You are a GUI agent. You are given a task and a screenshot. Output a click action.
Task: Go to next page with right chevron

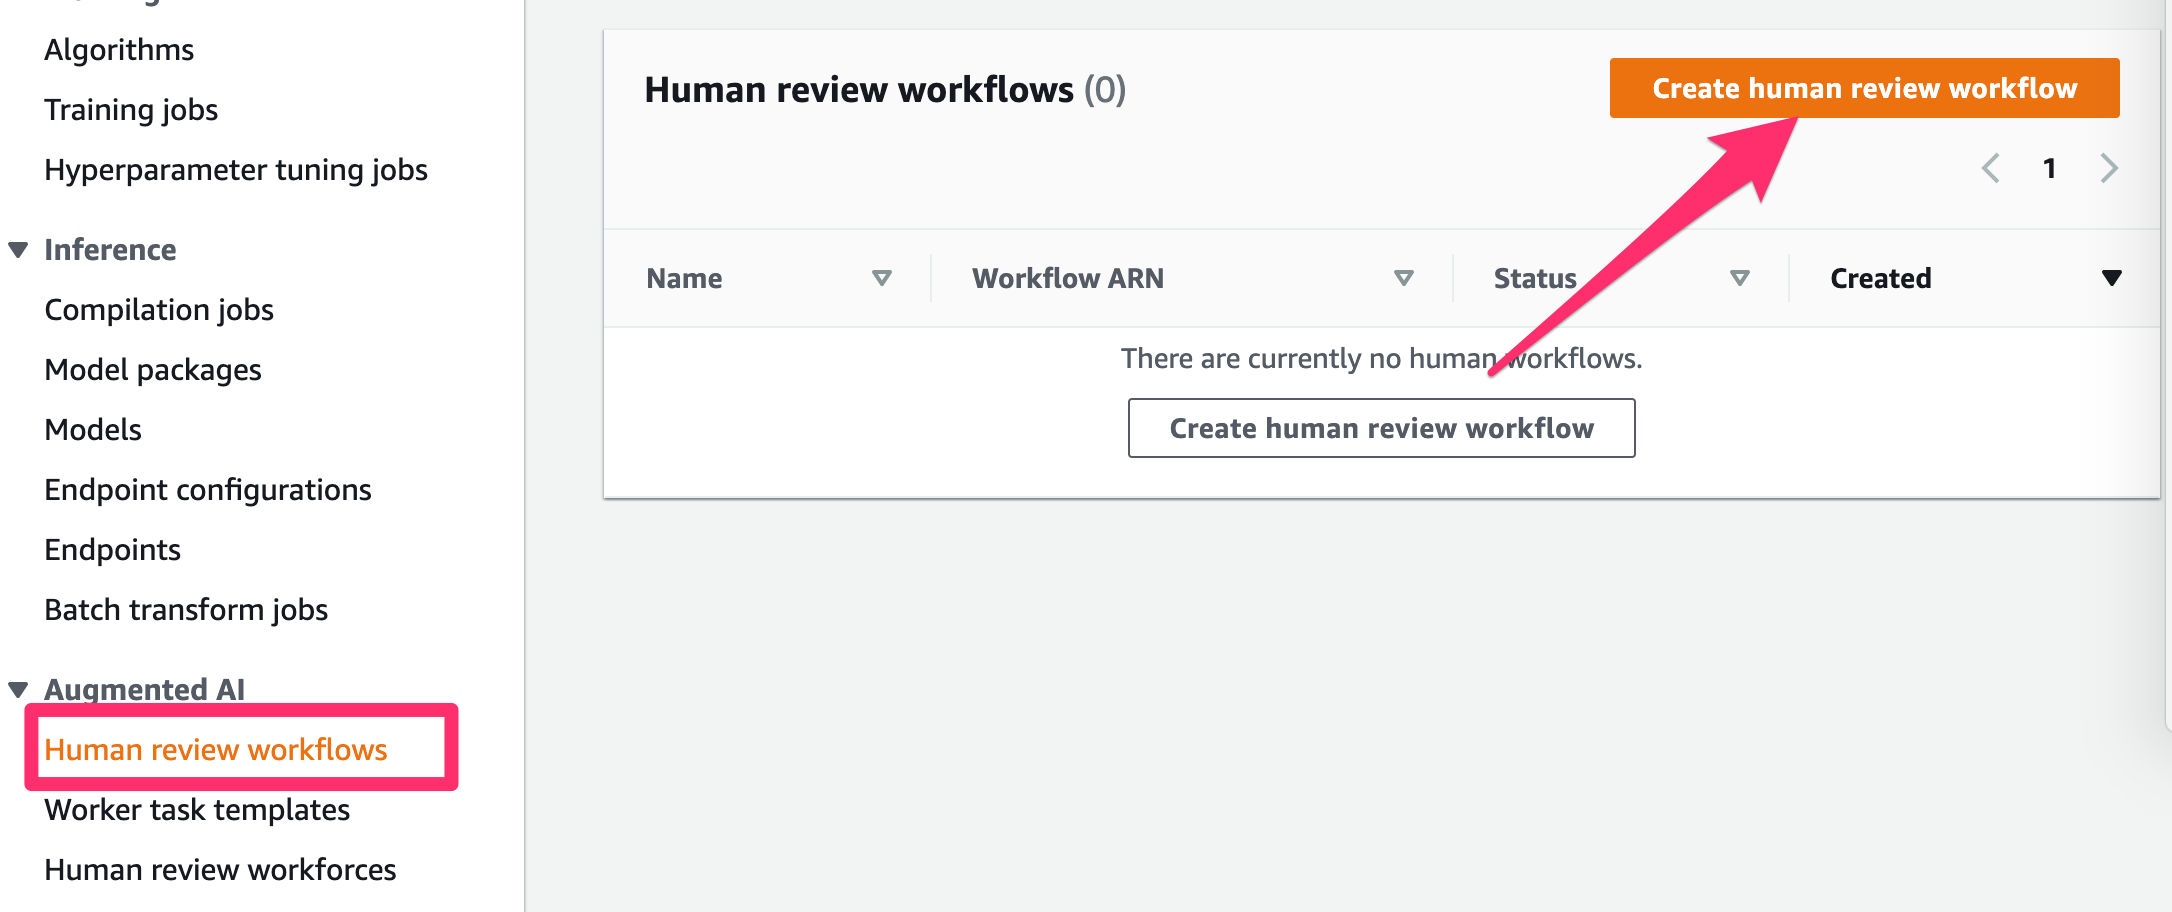(2109, 168)
